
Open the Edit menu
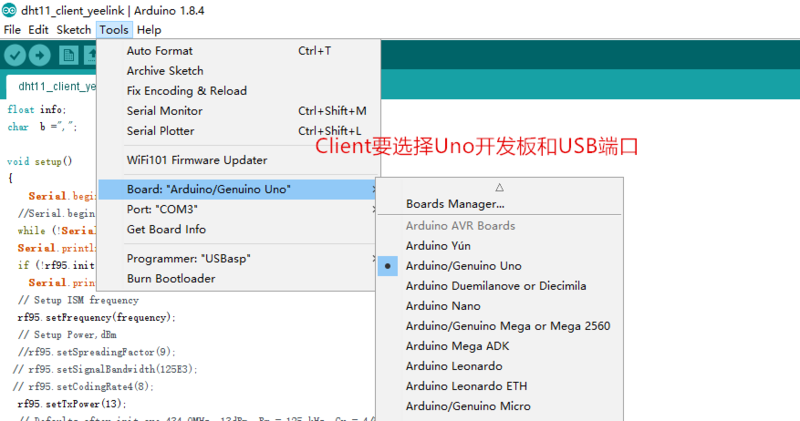click(38, 30)
